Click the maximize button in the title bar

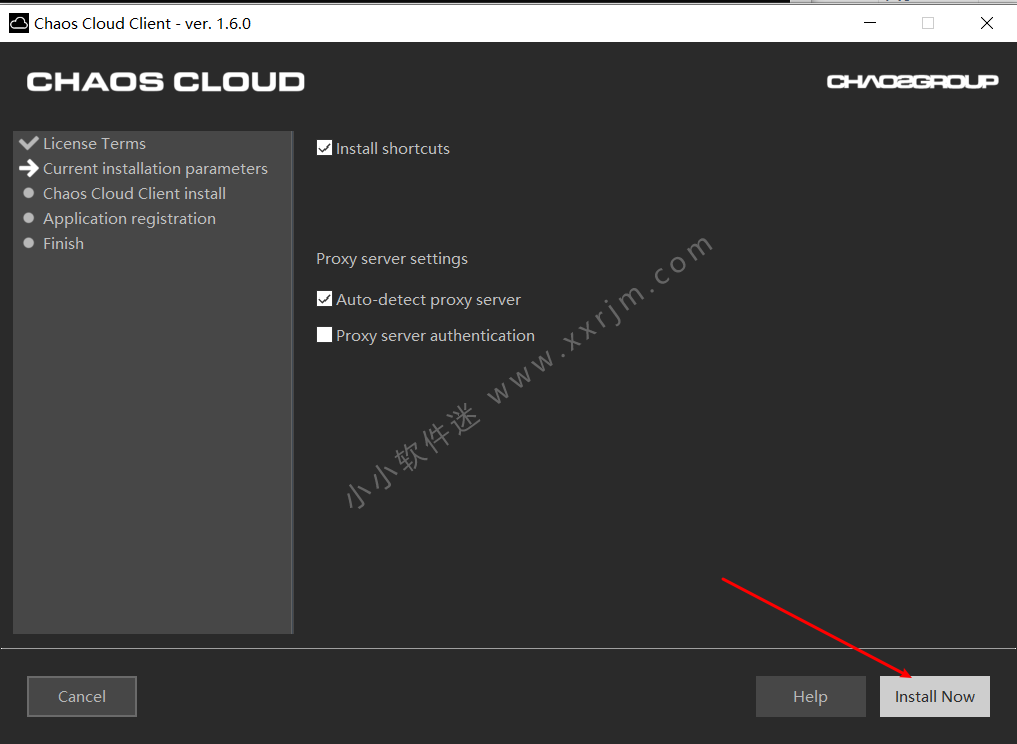pos(928,23)
